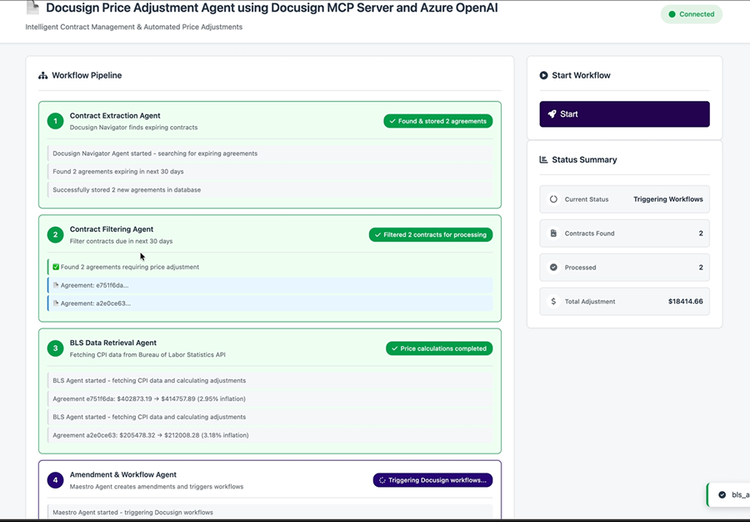
Task: Click log line with $402873.19 → $414757.89
Action: [x=270, y=399]
